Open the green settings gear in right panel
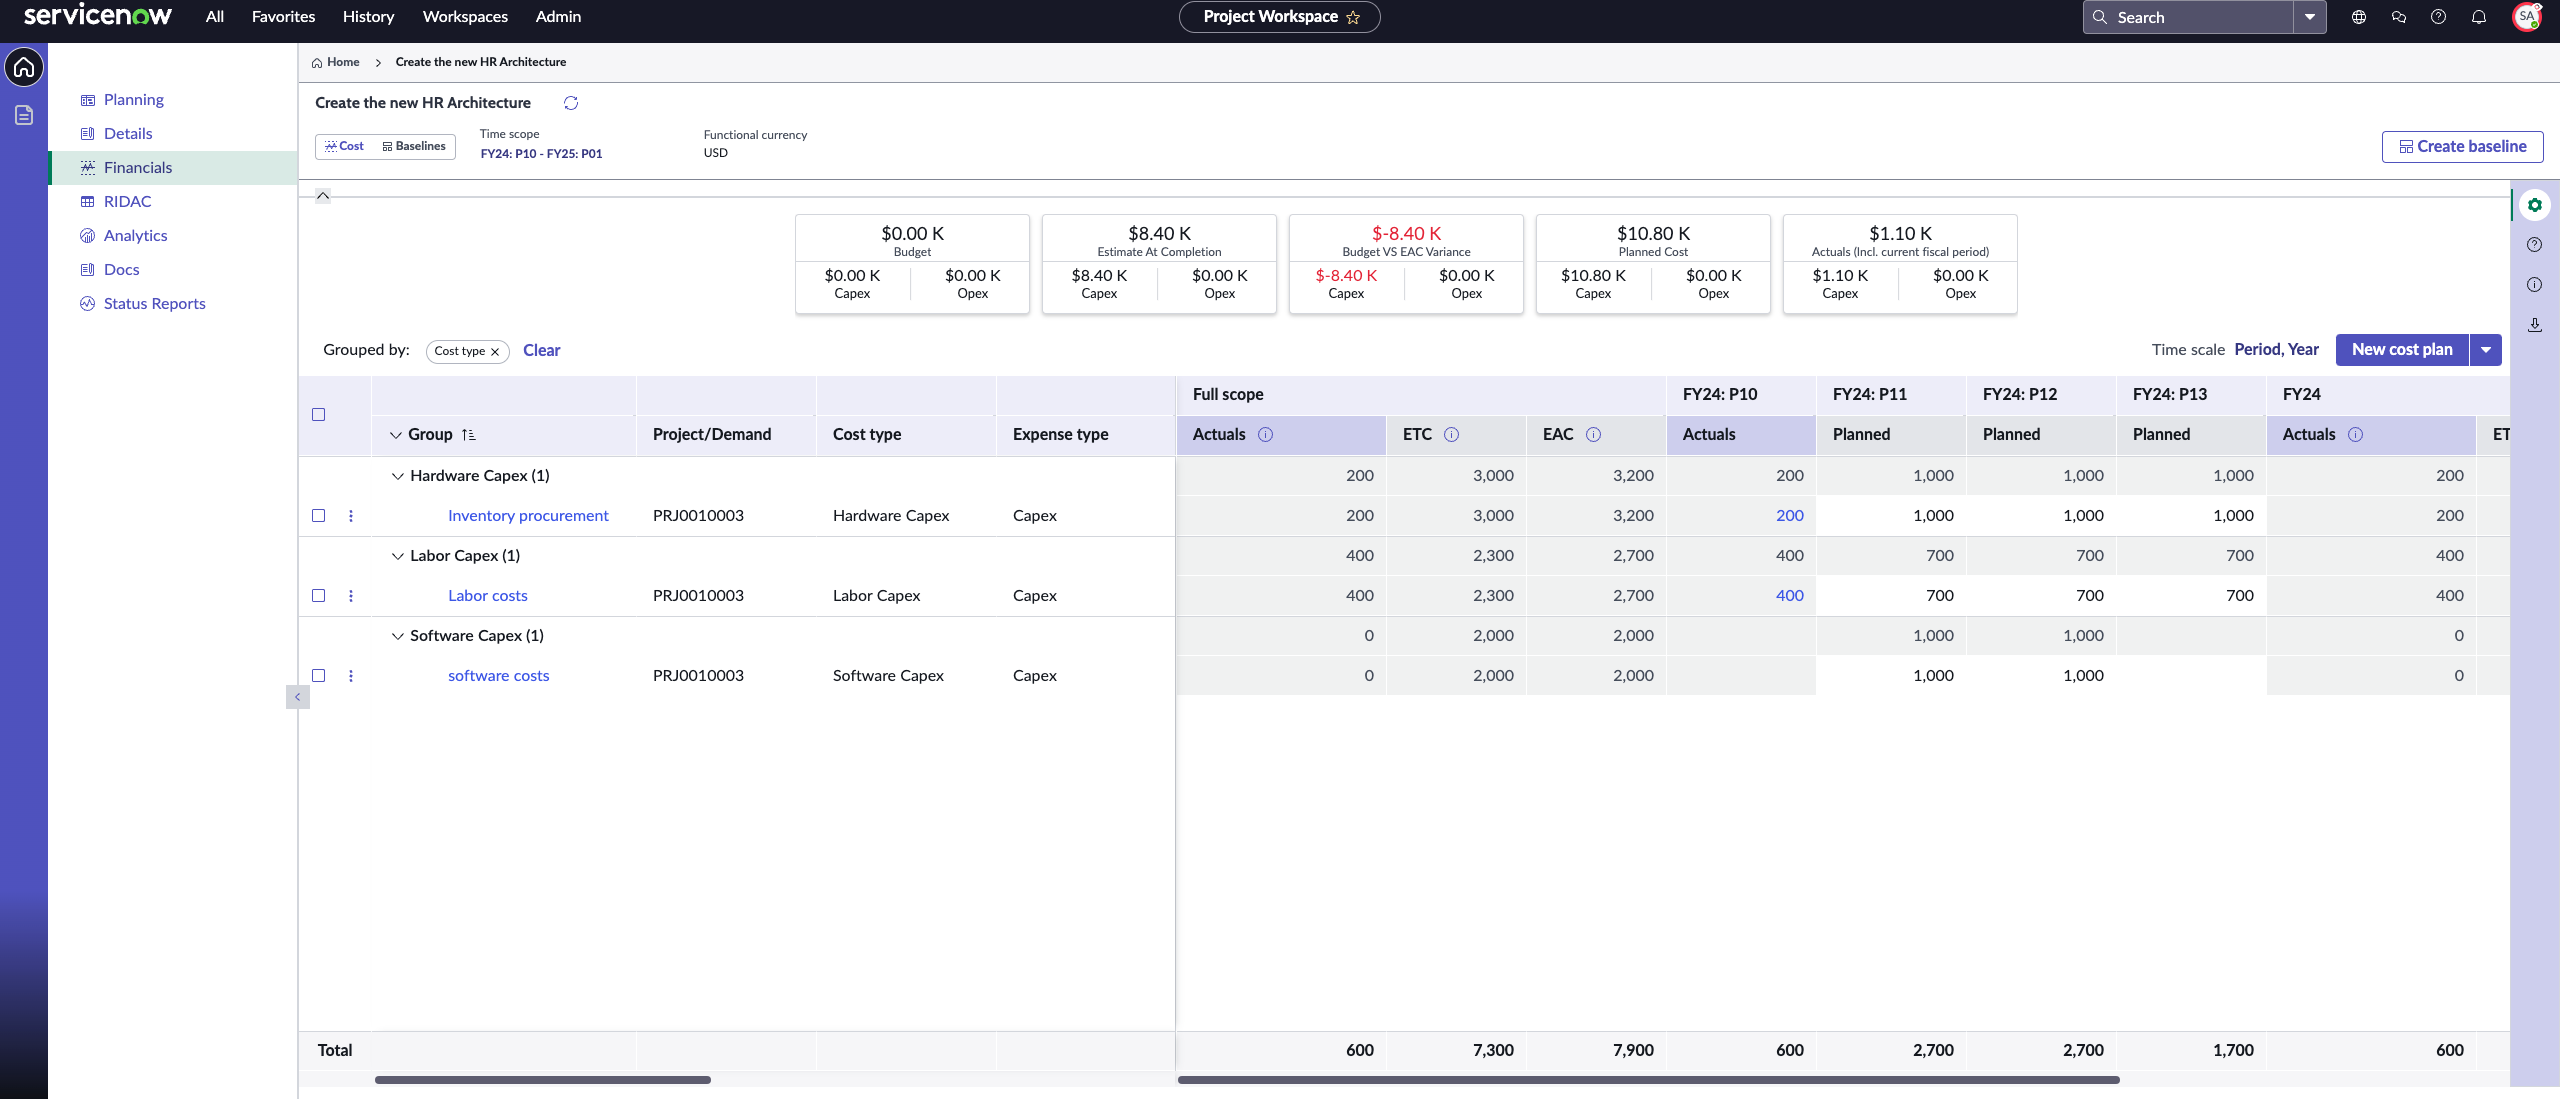 2535,205
